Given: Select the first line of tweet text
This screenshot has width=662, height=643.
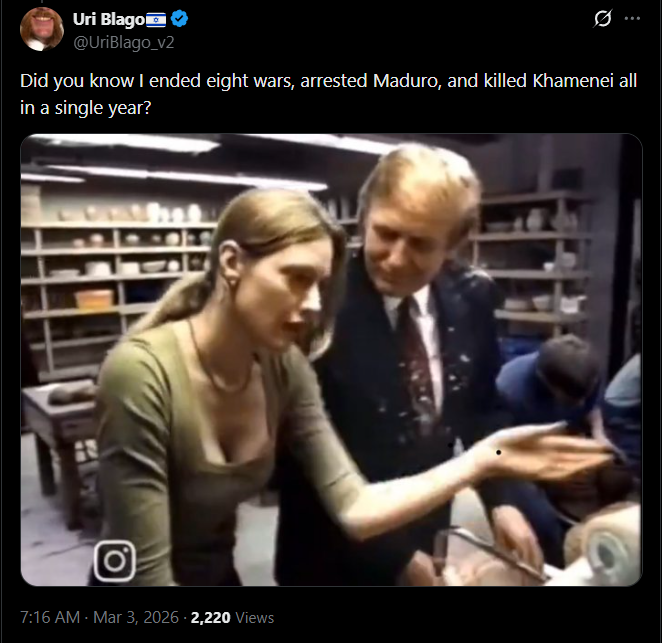Looking at the screenshot, I should pyautogui.click(x=328, y=81).
